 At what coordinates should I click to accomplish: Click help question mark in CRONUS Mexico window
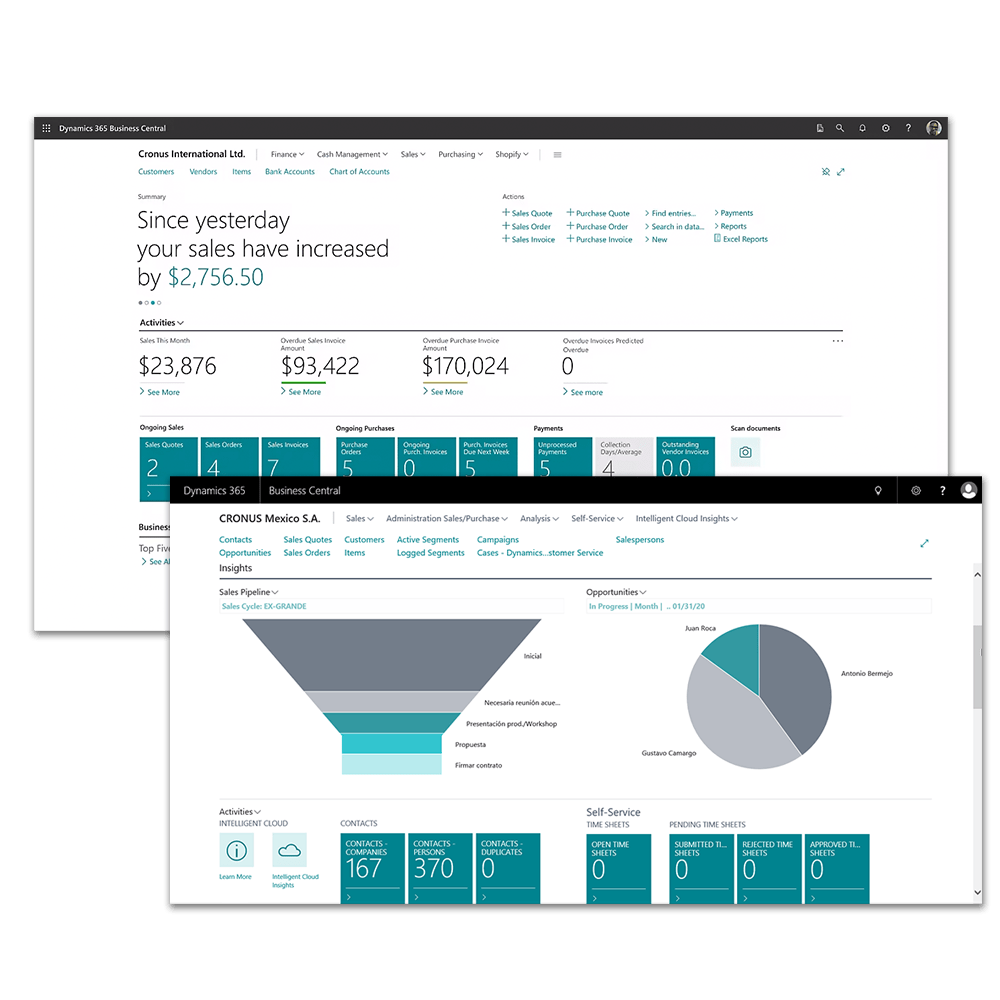click(x=943, y=490)
